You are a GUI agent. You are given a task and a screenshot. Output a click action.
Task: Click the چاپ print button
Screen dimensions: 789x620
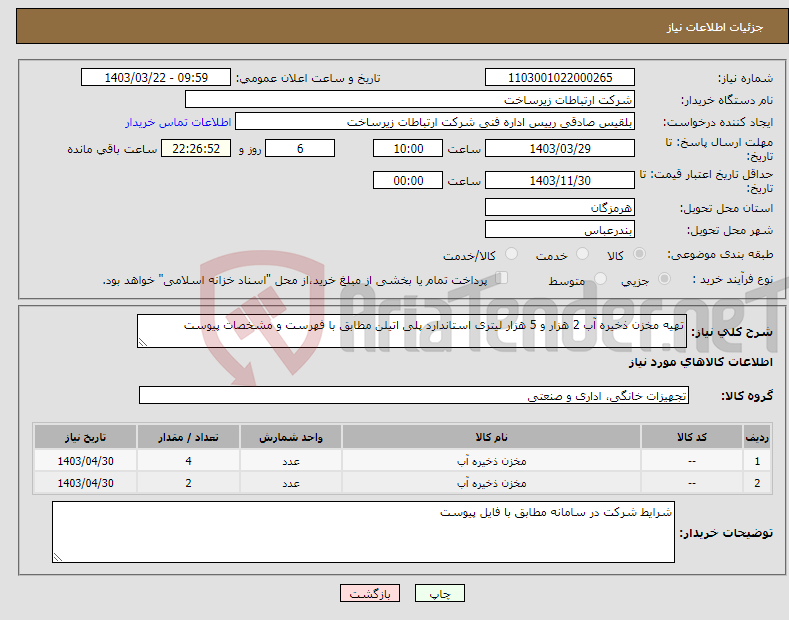440,593
